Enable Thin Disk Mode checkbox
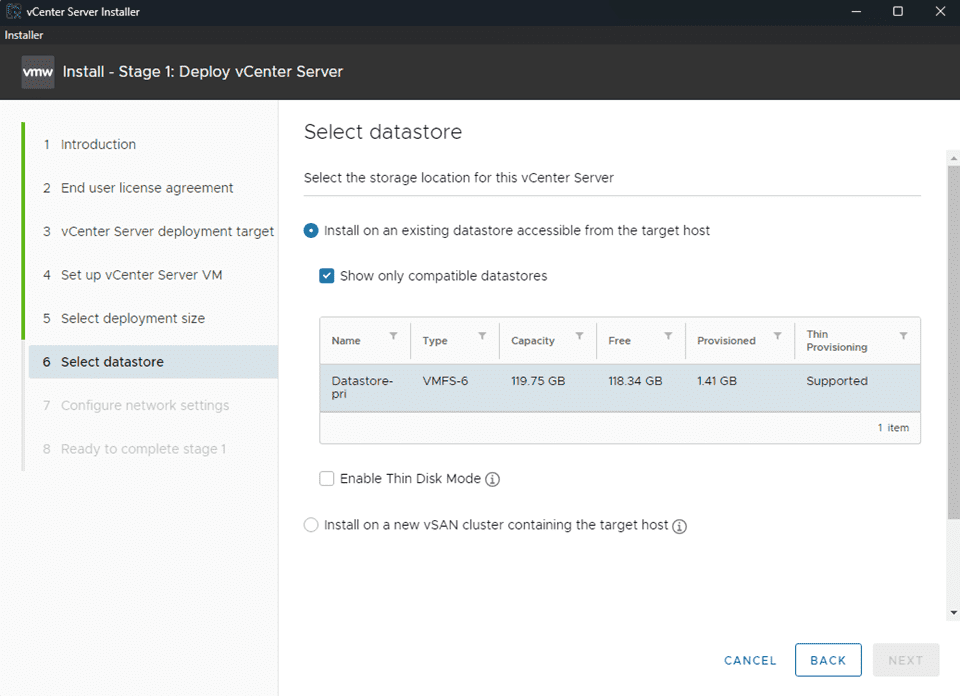 [x=327, y=479]
